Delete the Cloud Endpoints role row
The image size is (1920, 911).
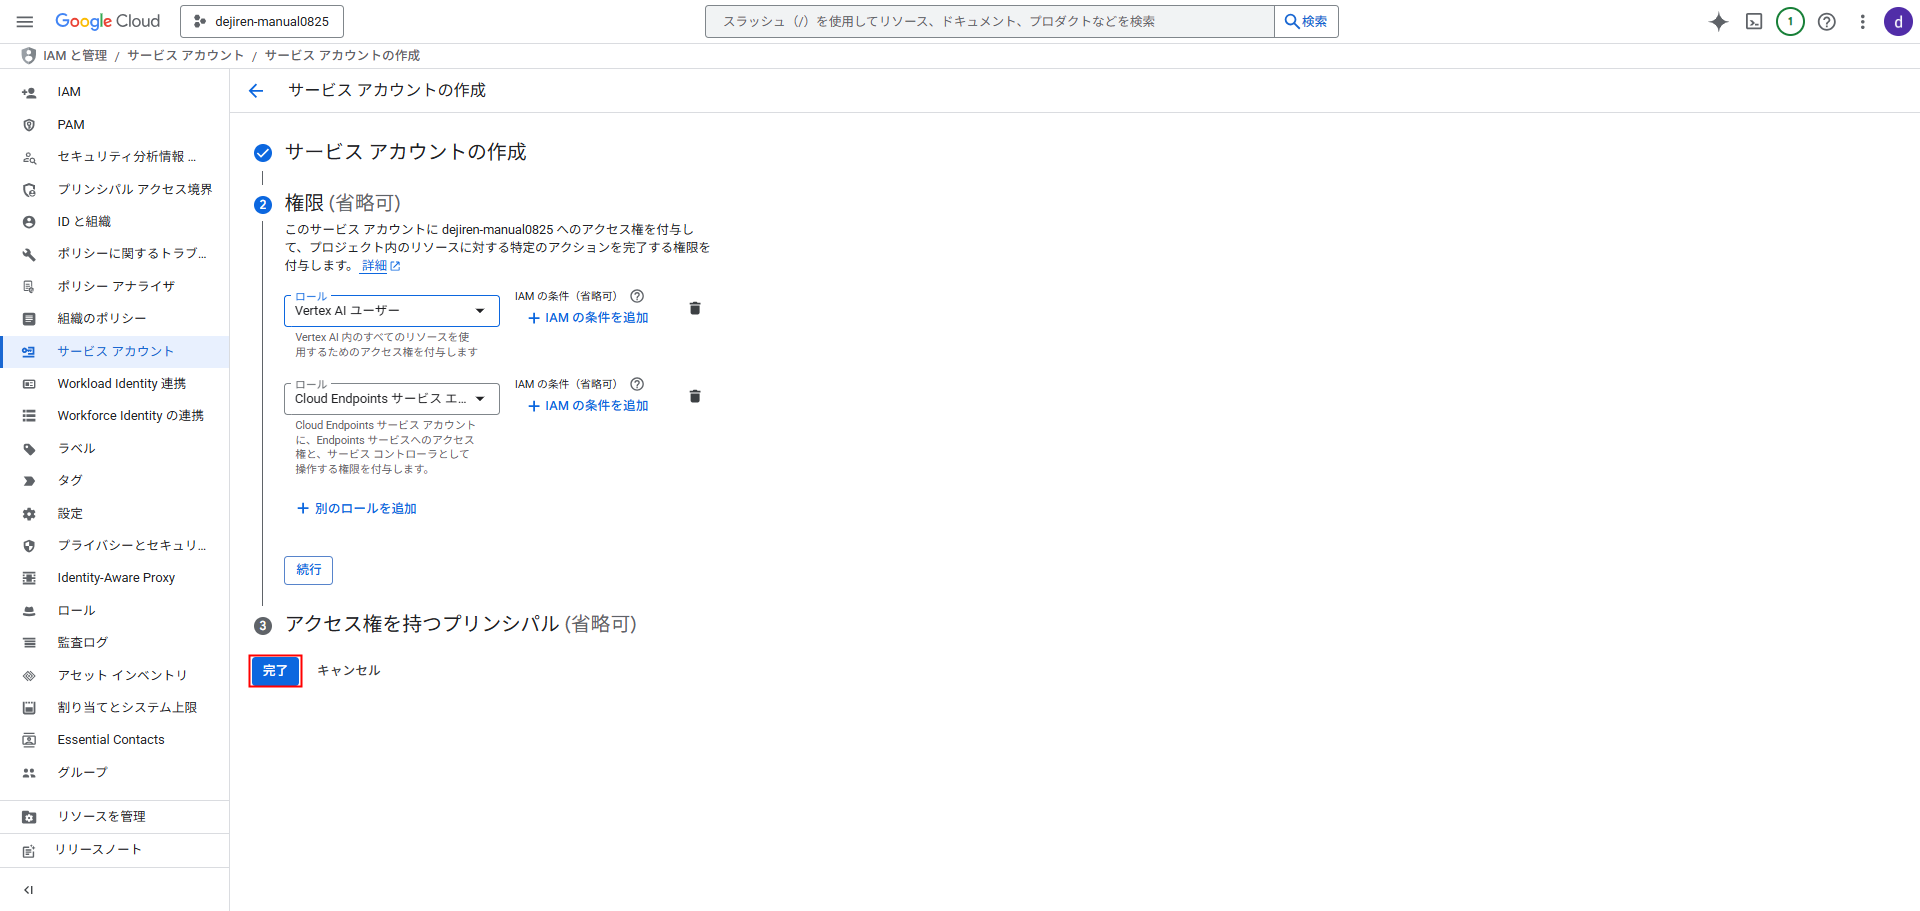click(x=695, y=397)
